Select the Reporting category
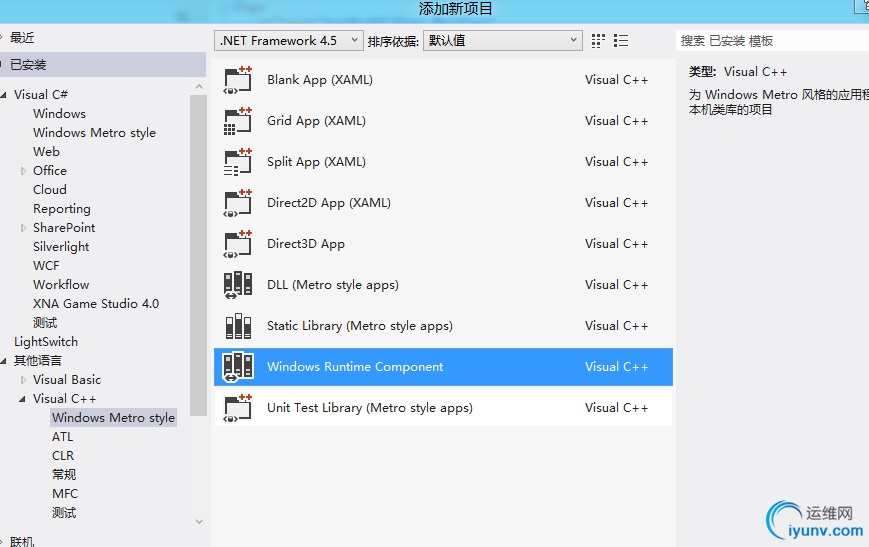Image resolution: width=869 pixels, height=547 pixels. (62, 209)
